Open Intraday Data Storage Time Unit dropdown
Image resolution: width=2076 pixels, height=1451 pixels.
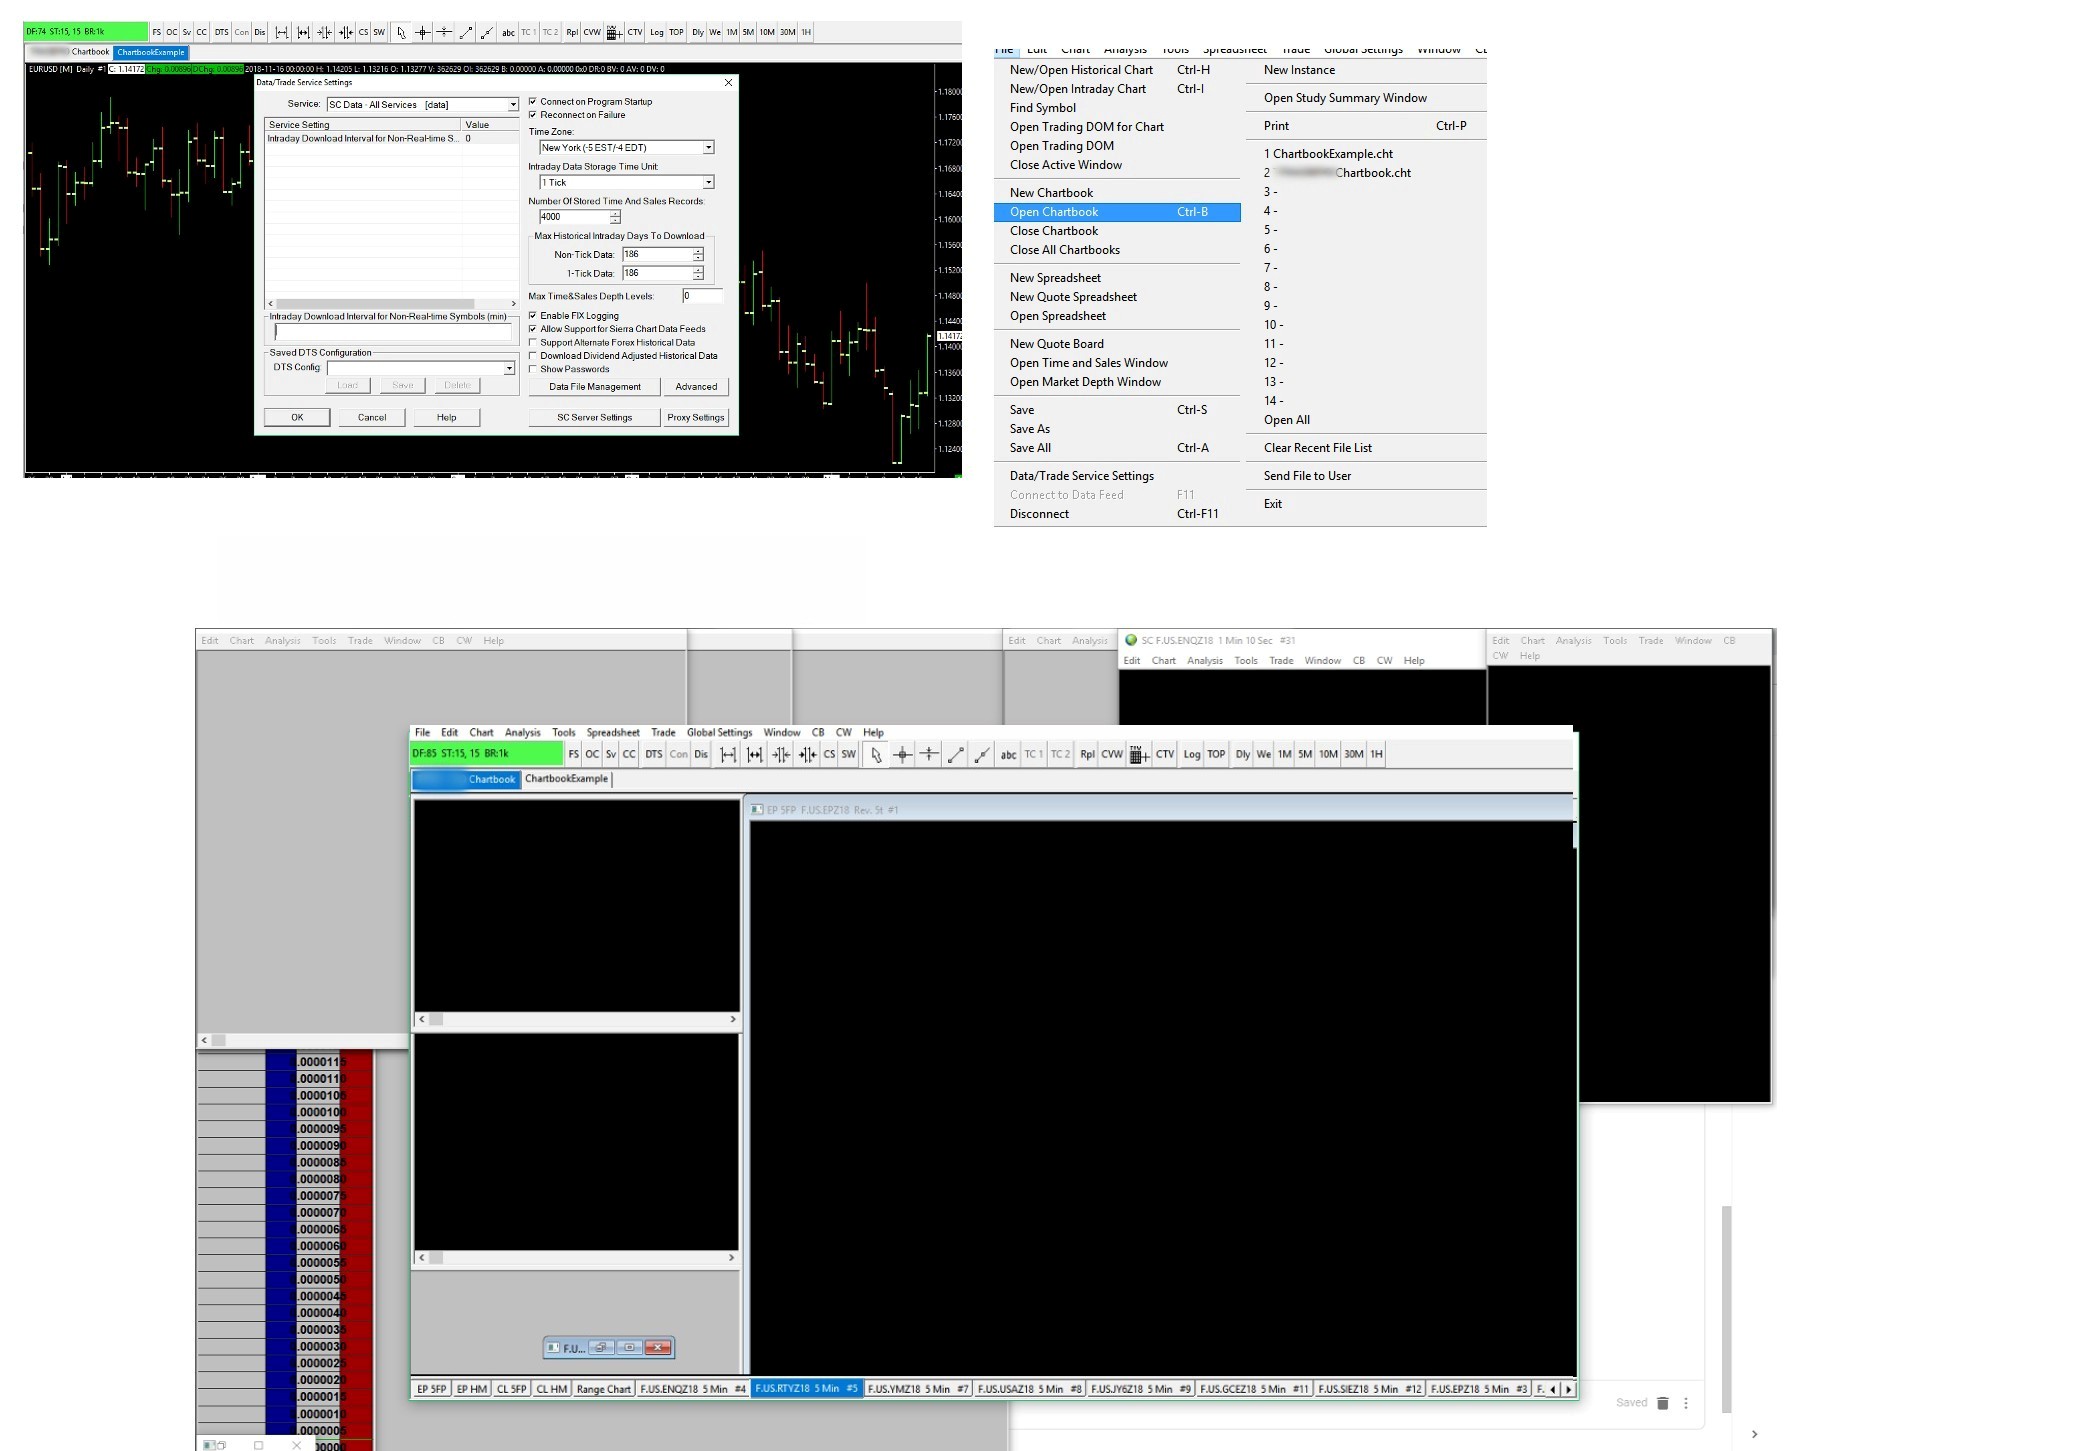pyautogui.click(x=708, y=183)
